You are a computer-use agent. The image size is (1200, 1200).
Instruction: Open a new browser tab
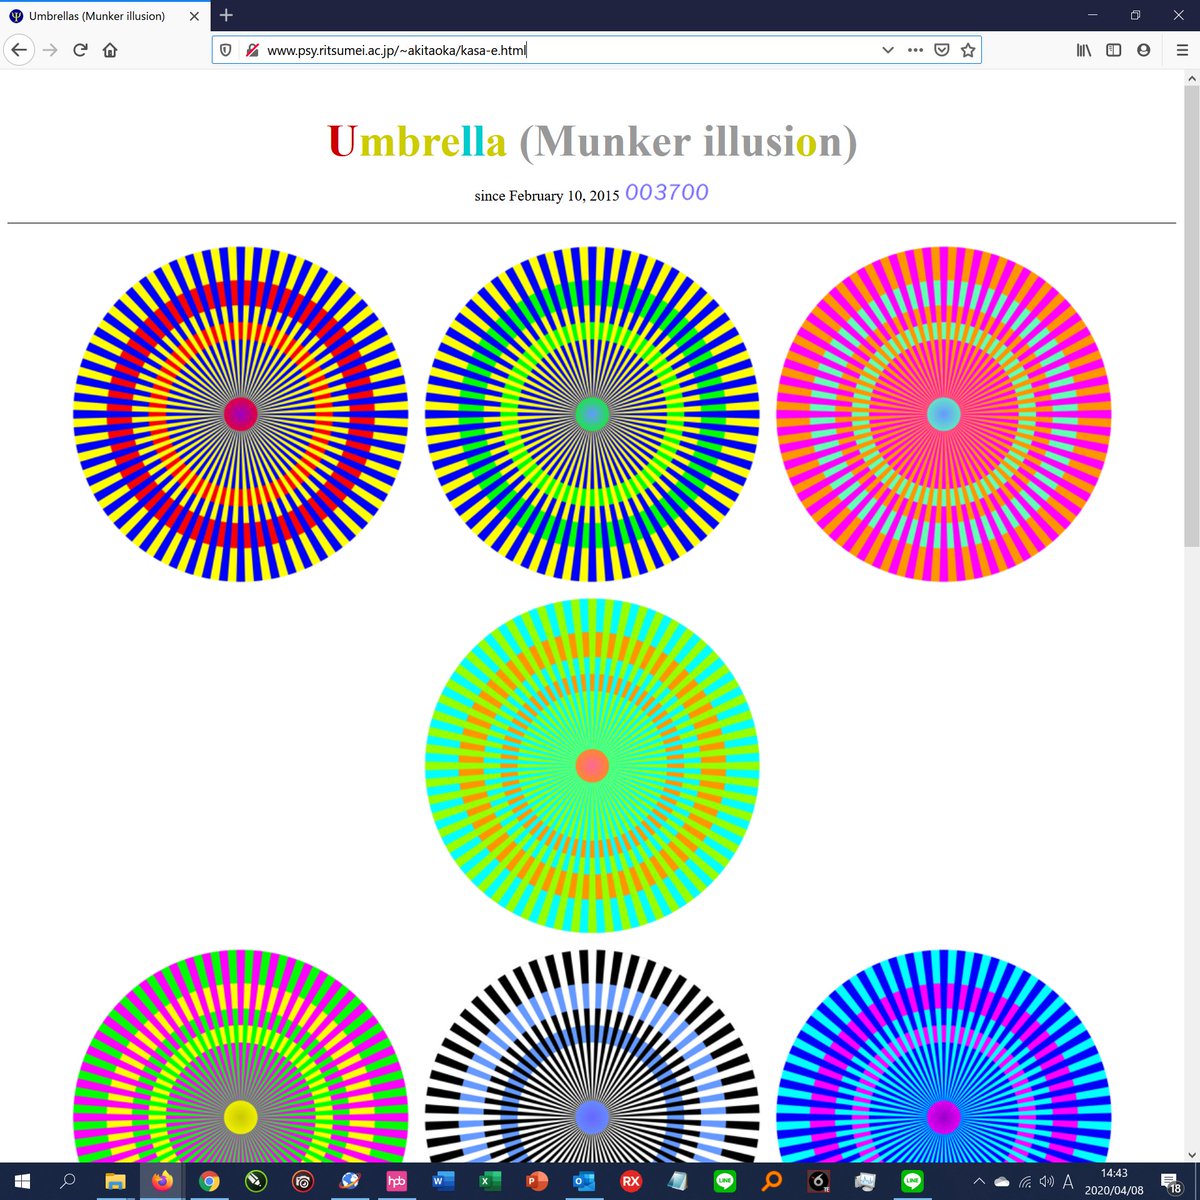point(226,15)
